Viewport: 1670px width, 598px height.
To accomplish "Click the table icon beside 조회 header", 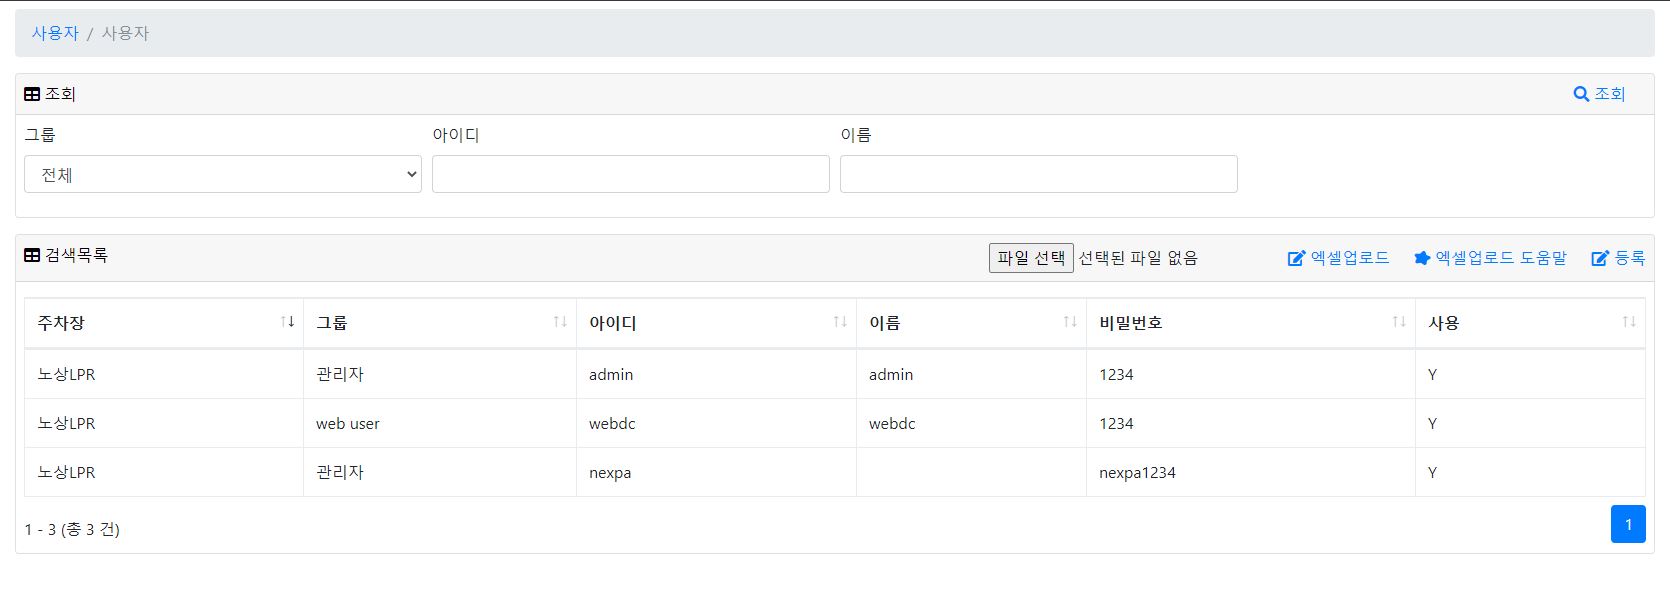I will (x=32, y=94).
